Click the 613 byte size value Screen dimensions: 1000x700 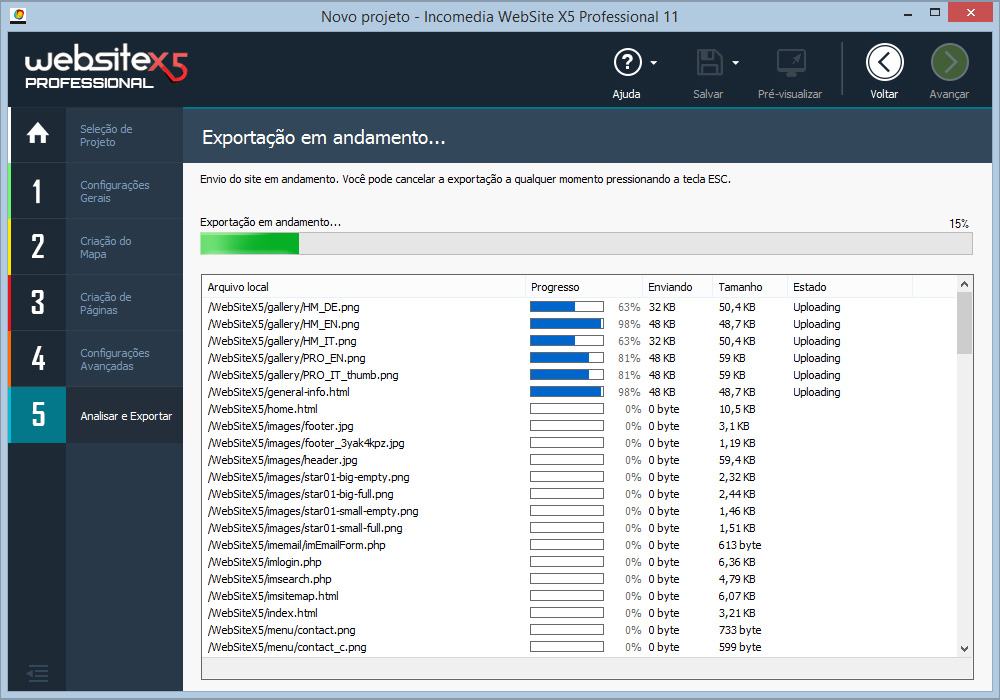coord(740,545)
